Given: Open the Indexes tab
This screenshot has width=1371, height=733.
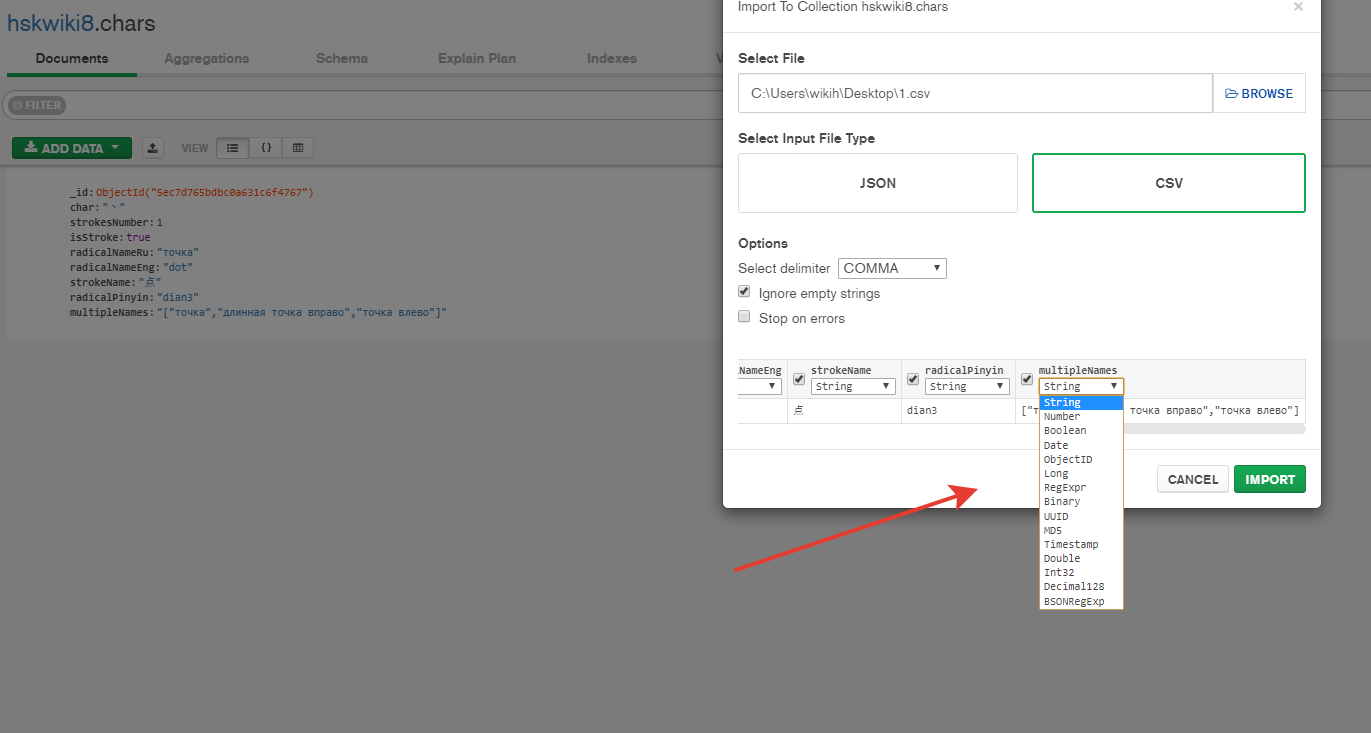Looking at the screenshot, I should [x=612, y=58].
